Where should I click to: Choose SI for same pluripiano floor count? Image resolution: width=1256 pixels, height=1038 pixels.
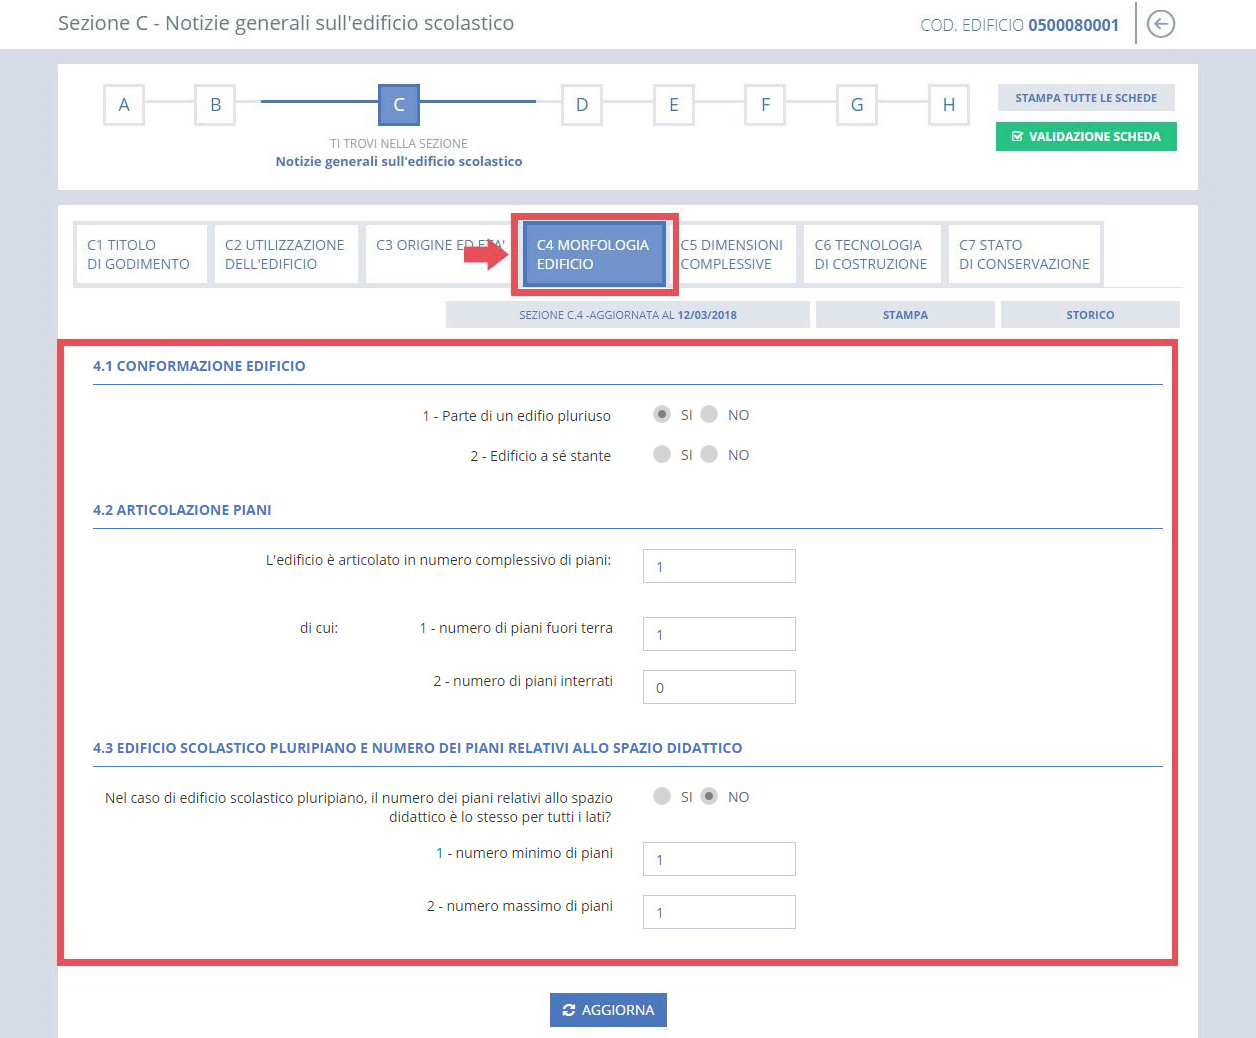[662, 796]
